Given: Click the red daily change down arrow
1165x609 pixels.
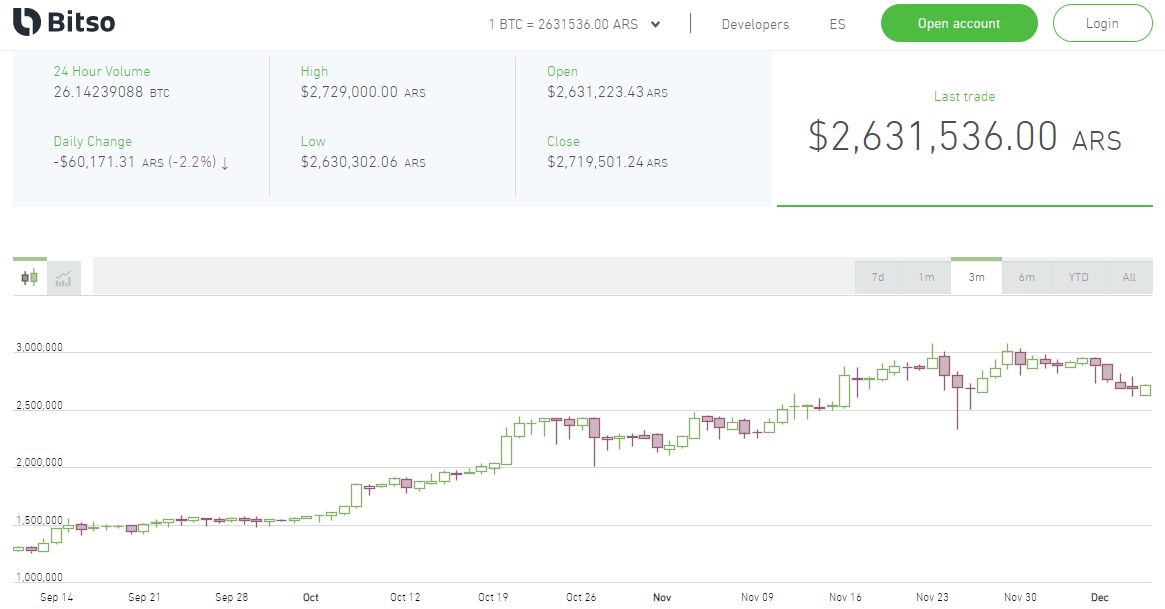Looking at the screenshot, I should click(x=225, y=163).
